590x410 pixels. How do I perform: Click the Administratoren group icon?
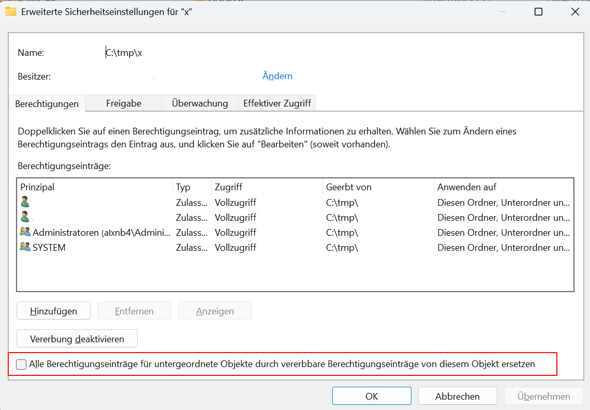25,232
